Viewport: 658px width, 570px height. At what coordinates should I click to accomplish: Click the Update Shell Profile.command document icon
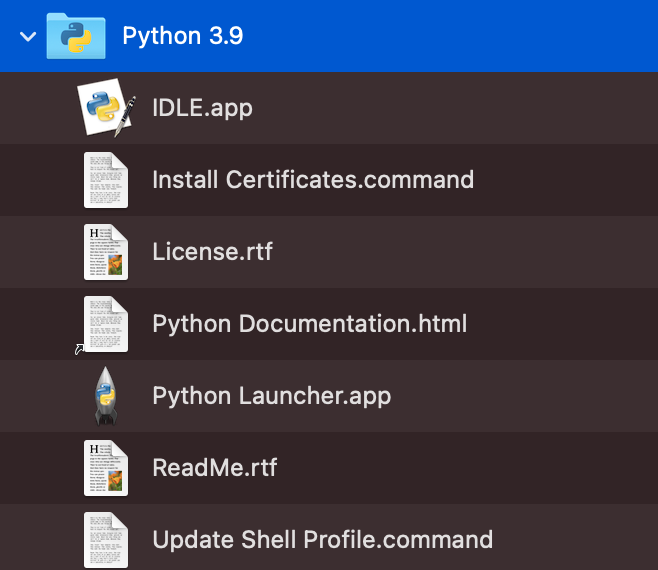pos(106,540)
